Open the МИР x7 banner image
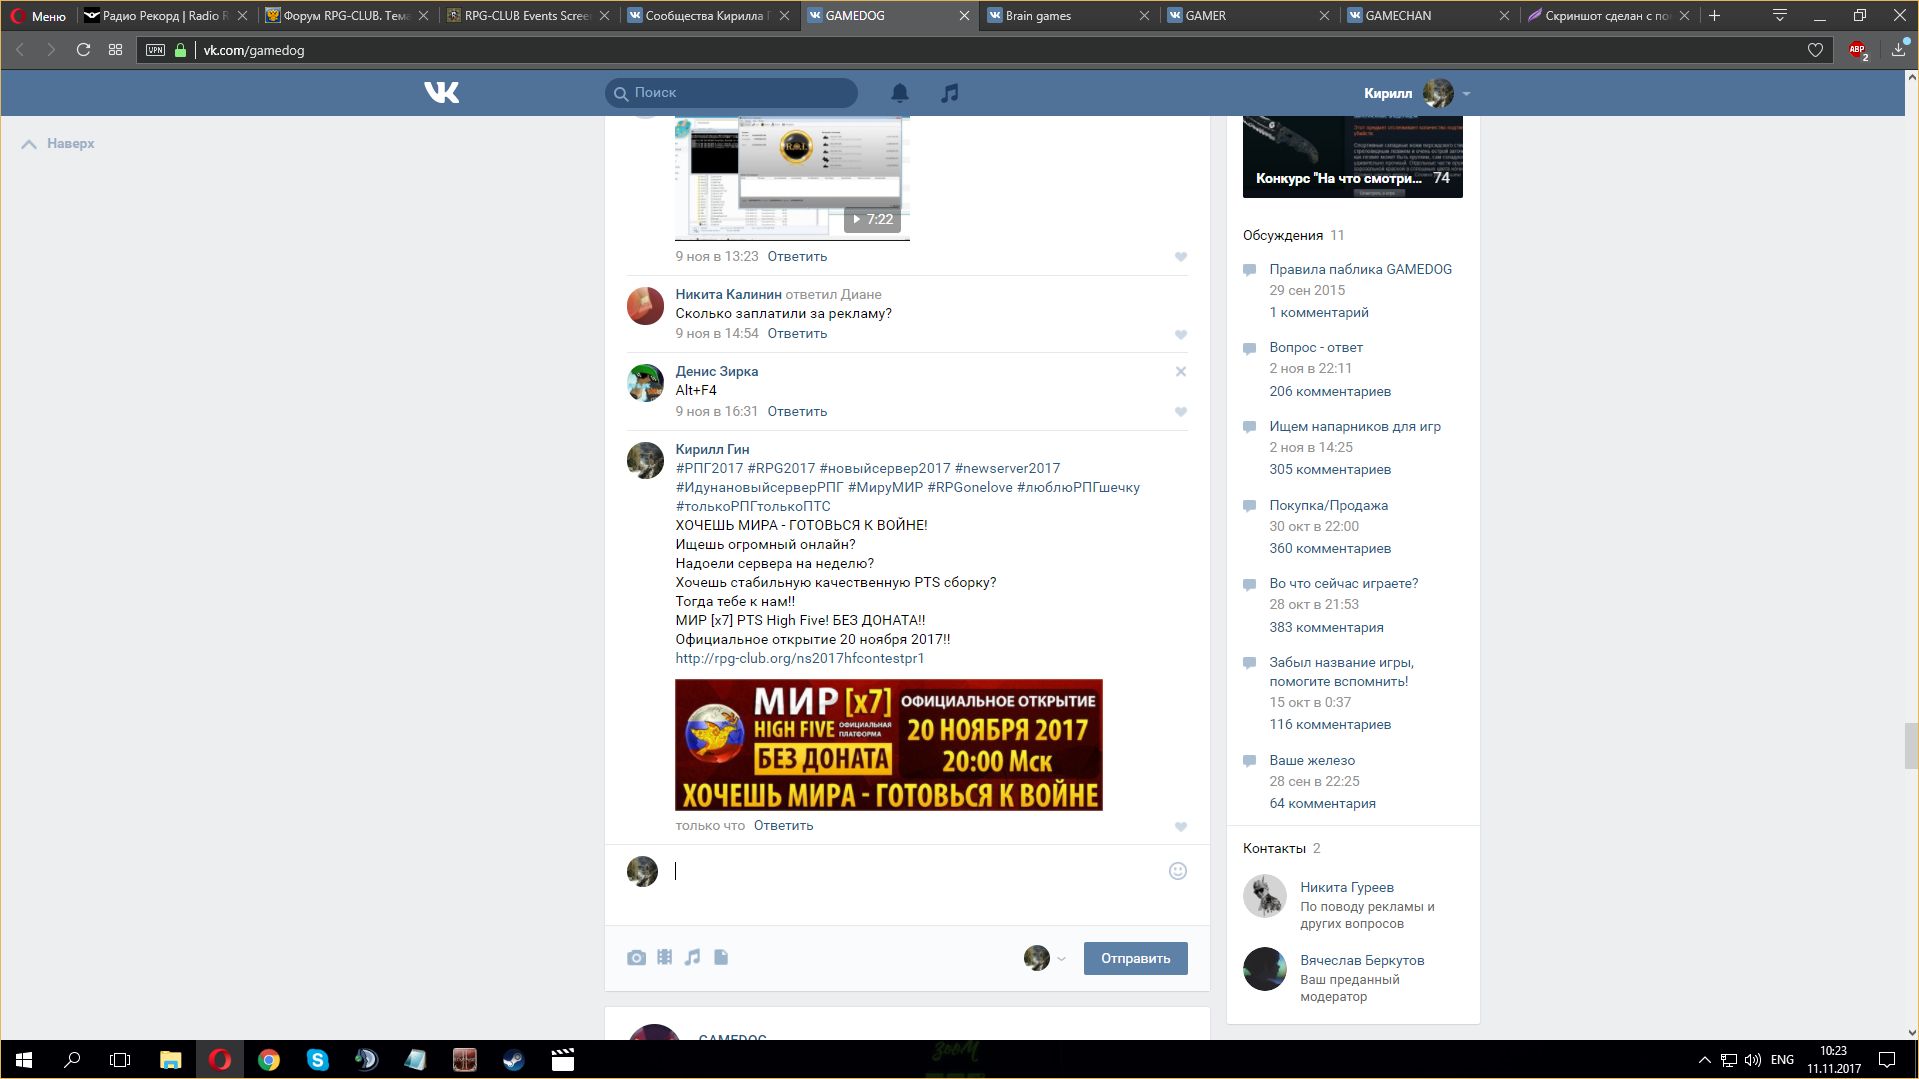The image size is (1919, 1079). pos(888,745)
